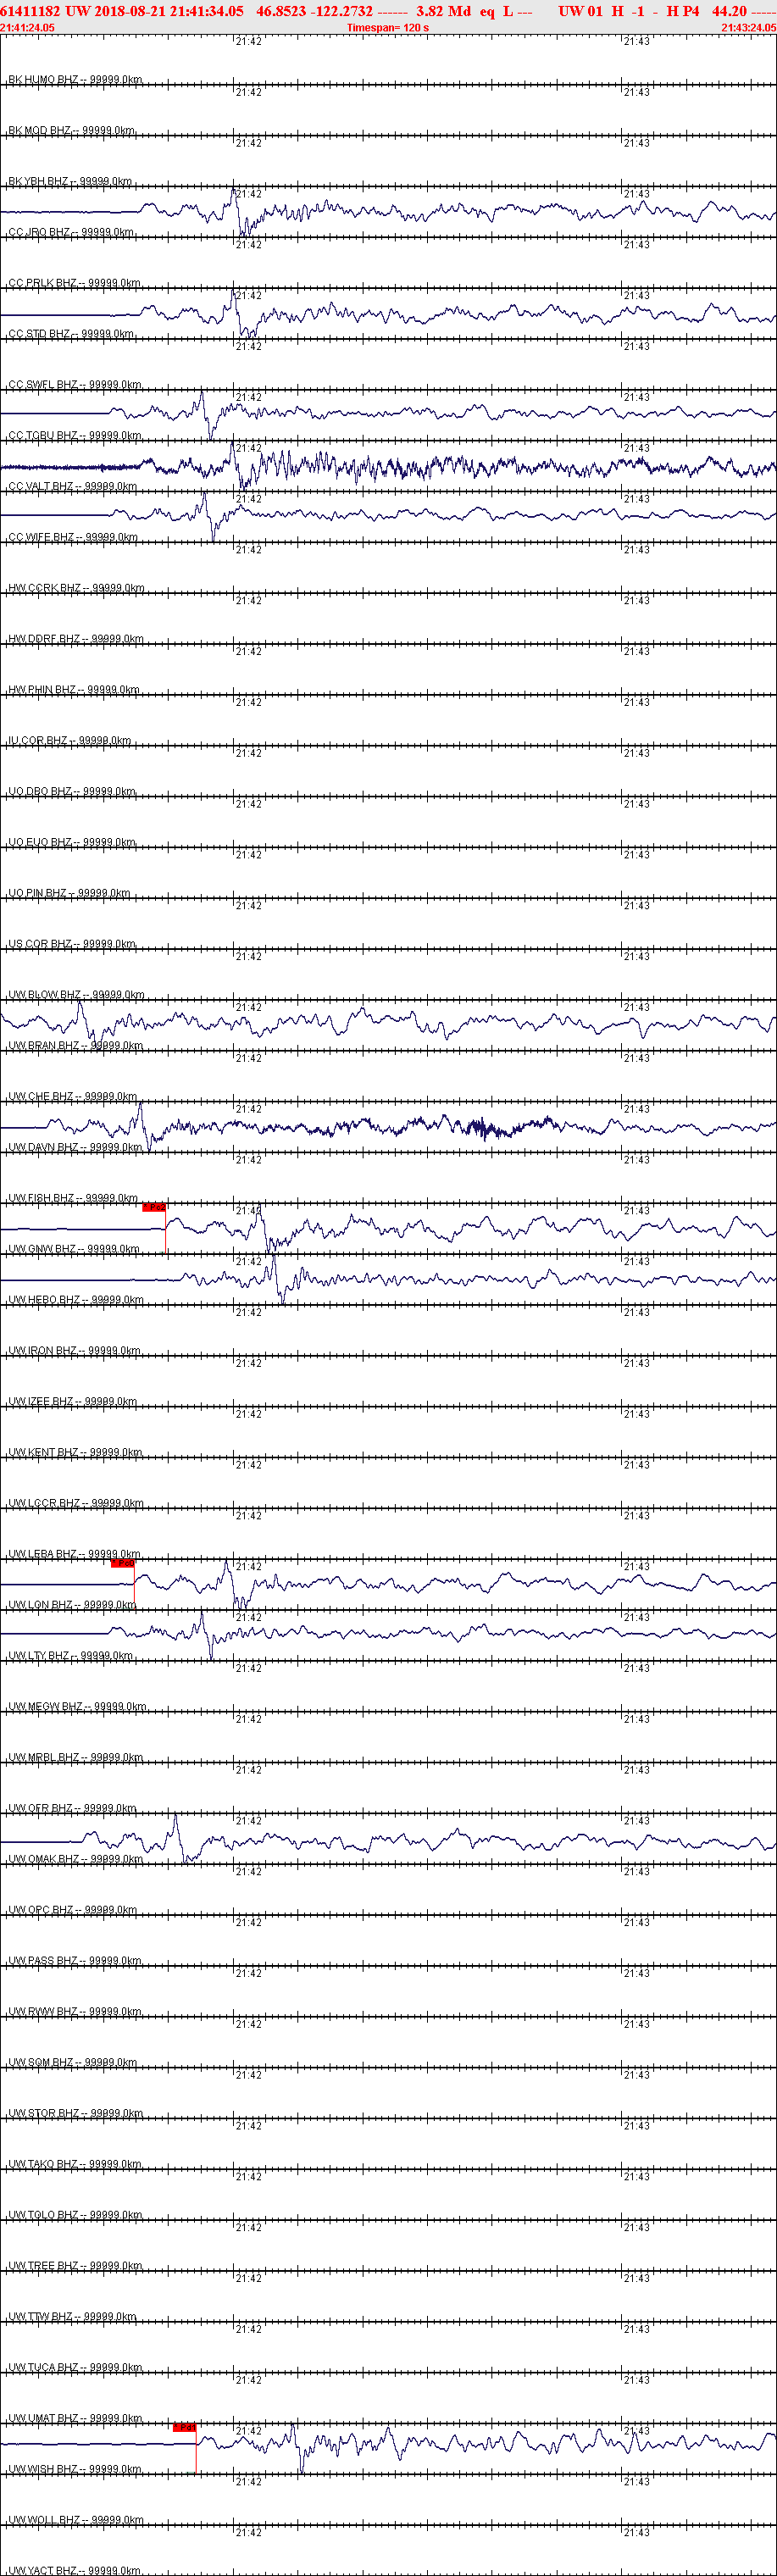Click the "UO.PIN BHZ" station label
This screenshot has width=777, height=2576.
[38, 893]
